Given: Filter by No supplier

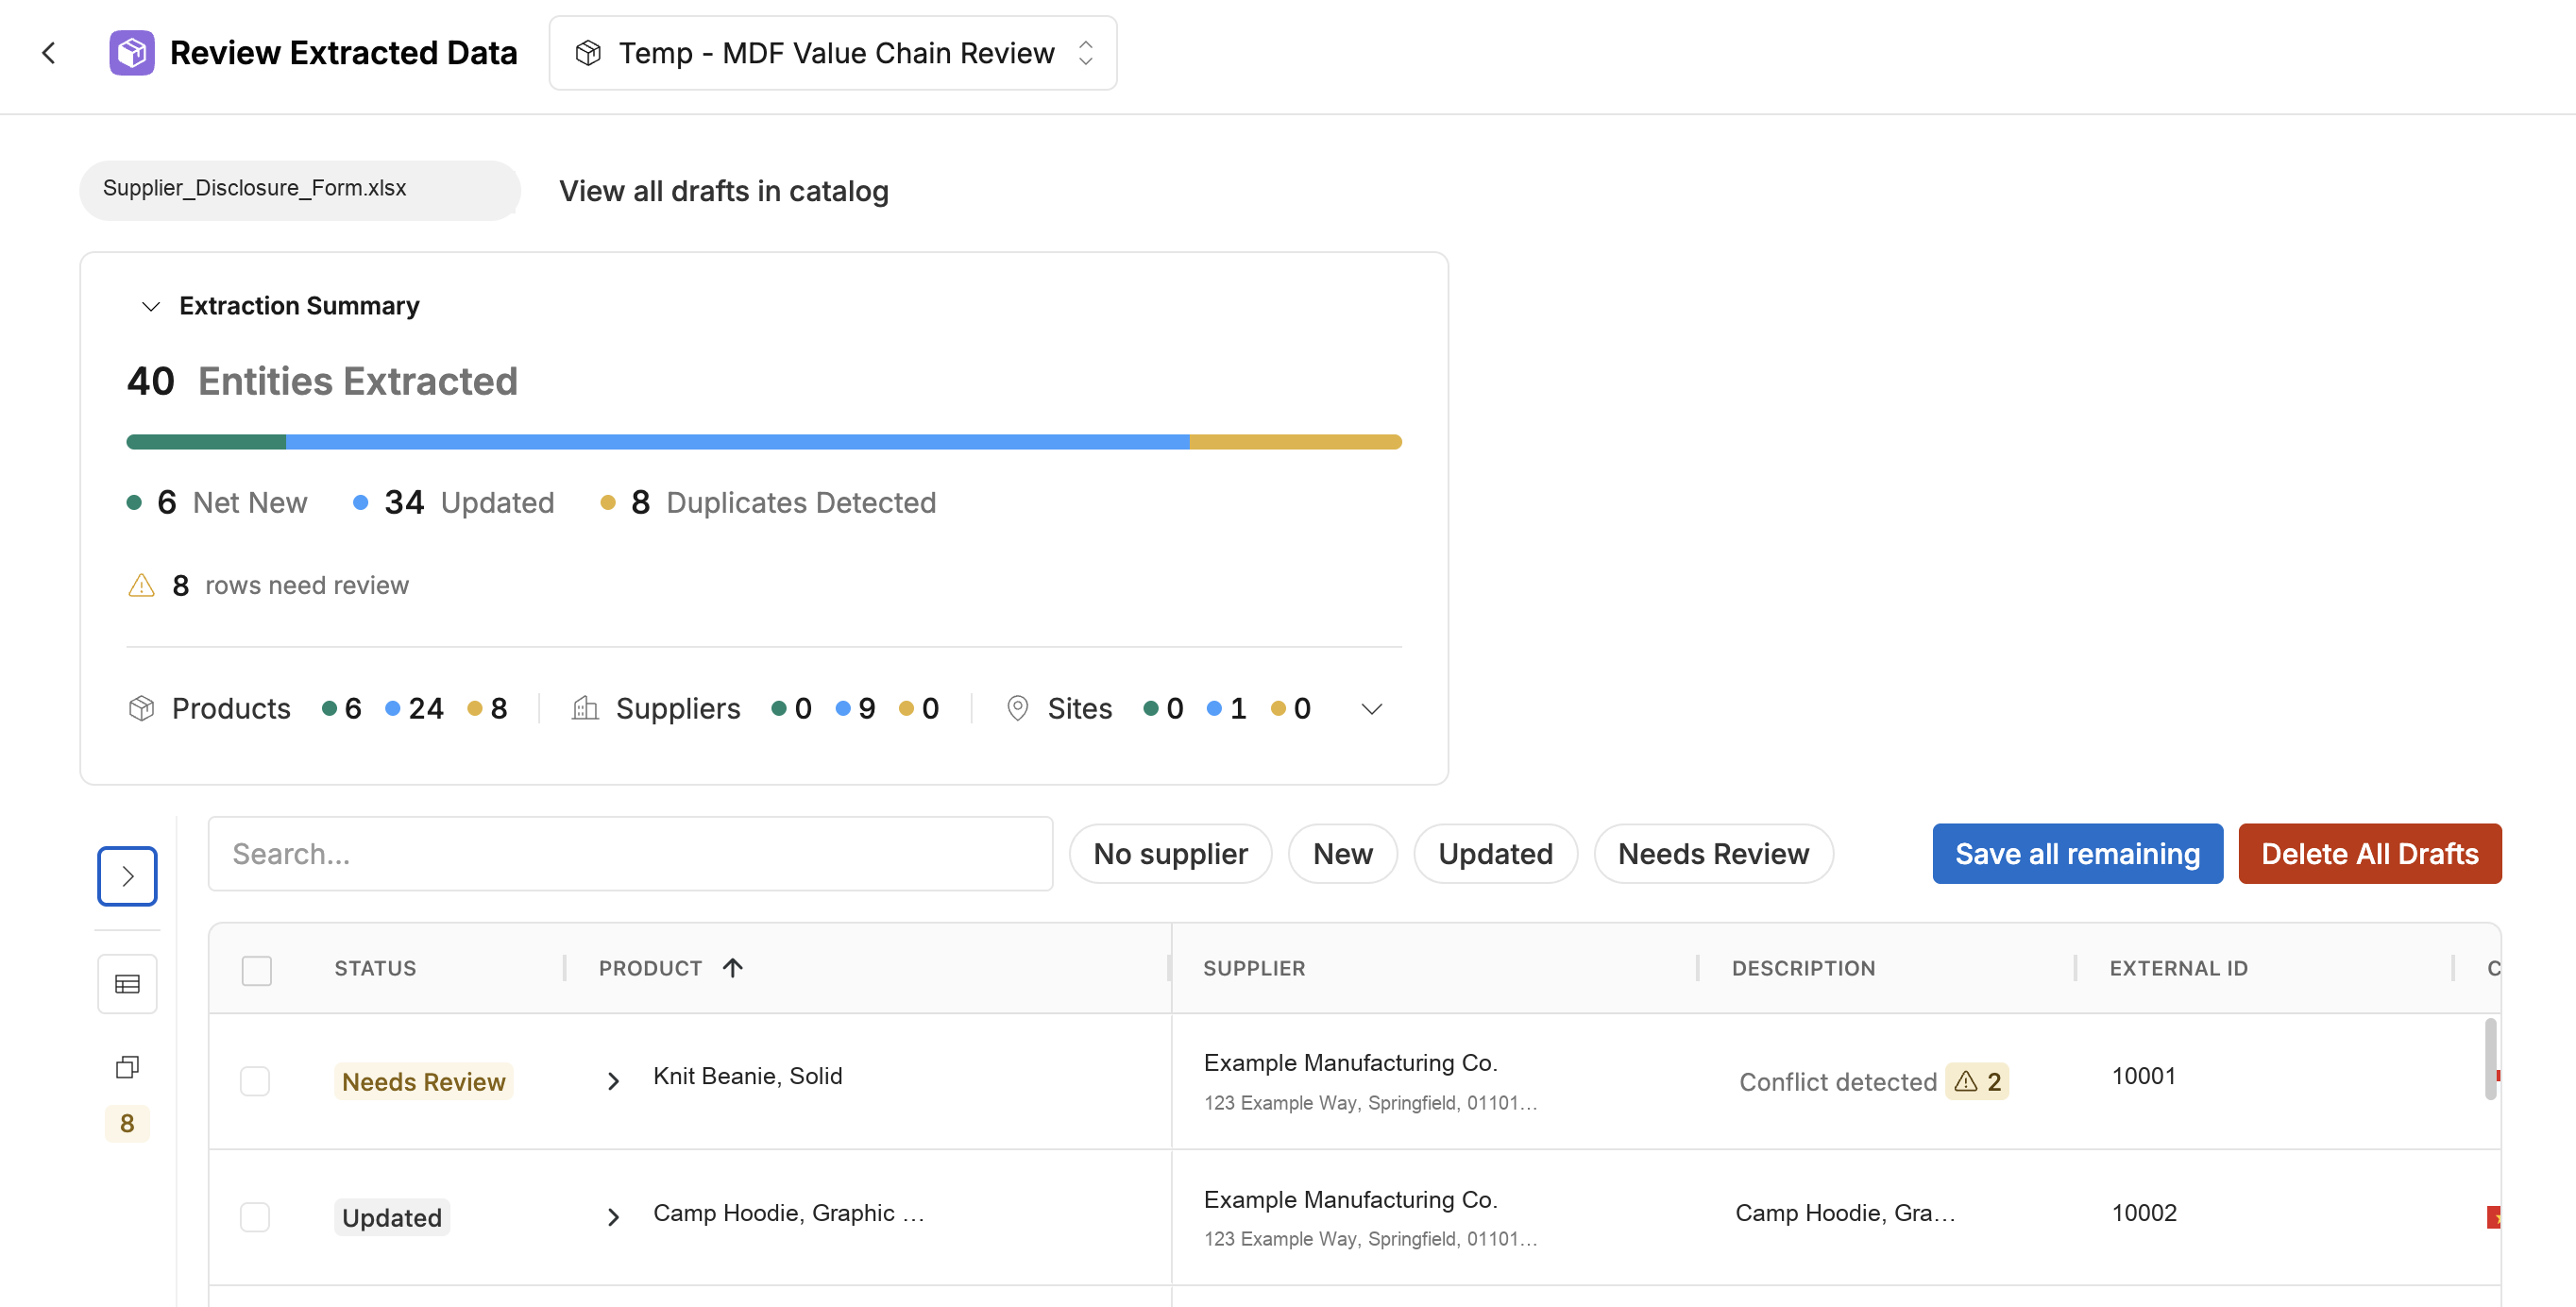Looking at the screenshot, I should 1170,854.
